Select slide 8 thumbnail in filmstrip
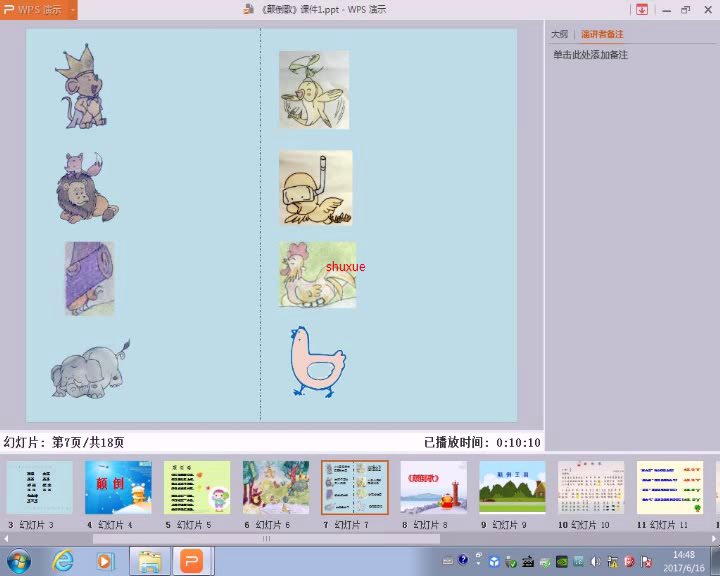Screen dimensions: 720x576 (x=433, y=487)
